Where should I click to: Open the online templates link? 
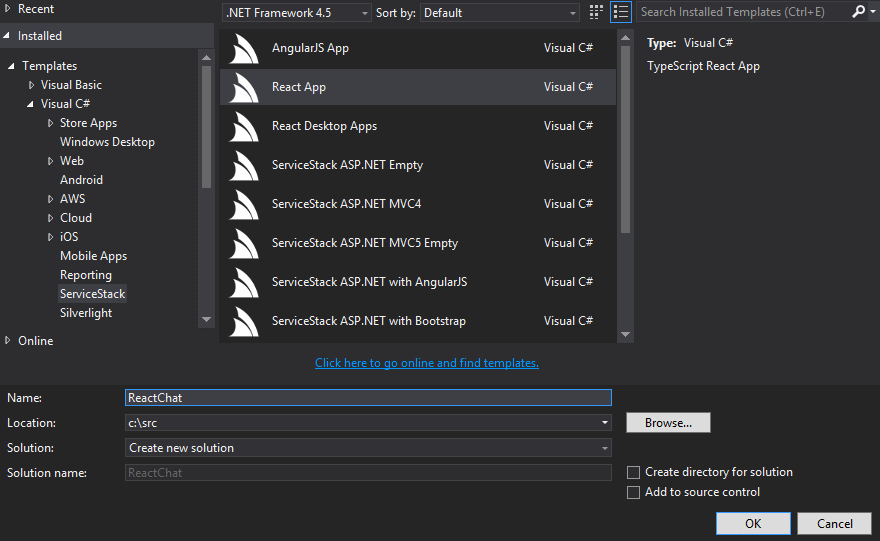point(426,363)
